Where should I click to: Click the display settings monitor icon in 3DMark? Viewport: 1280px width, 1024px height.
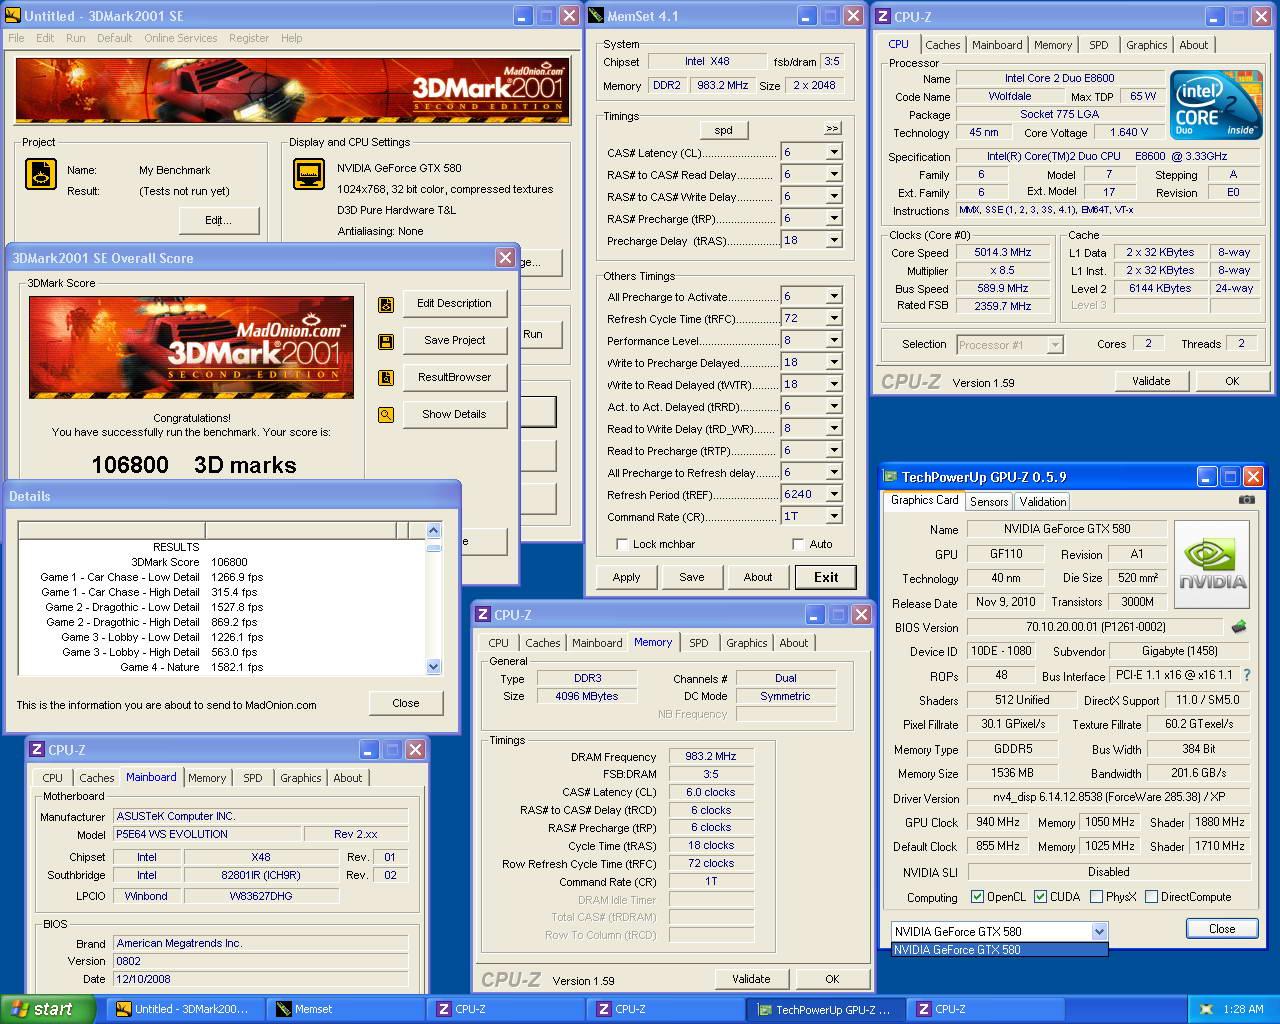309,174
